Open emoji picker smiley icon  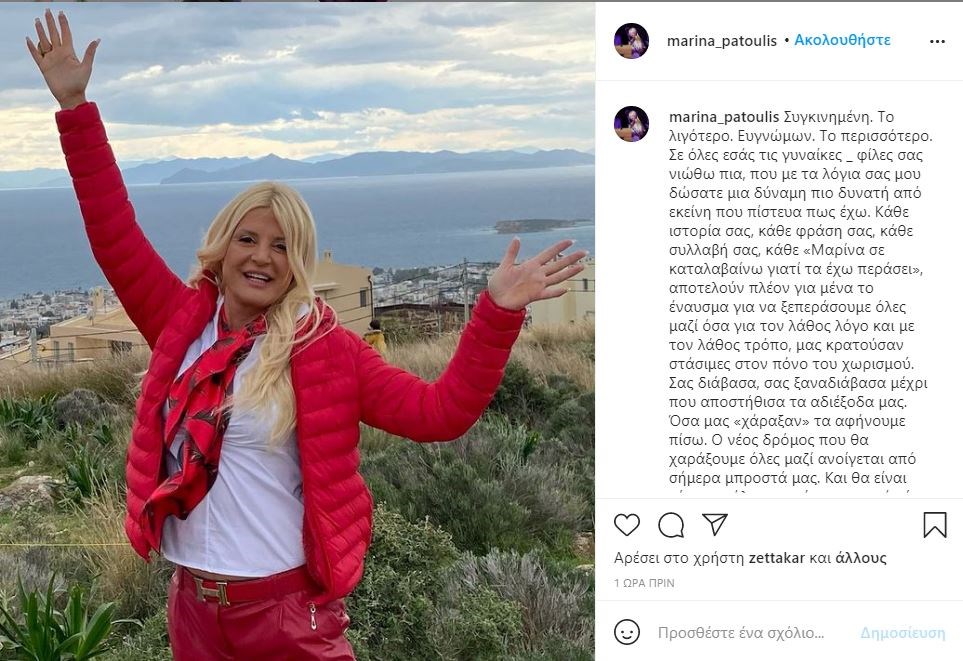tap(627, 632)
